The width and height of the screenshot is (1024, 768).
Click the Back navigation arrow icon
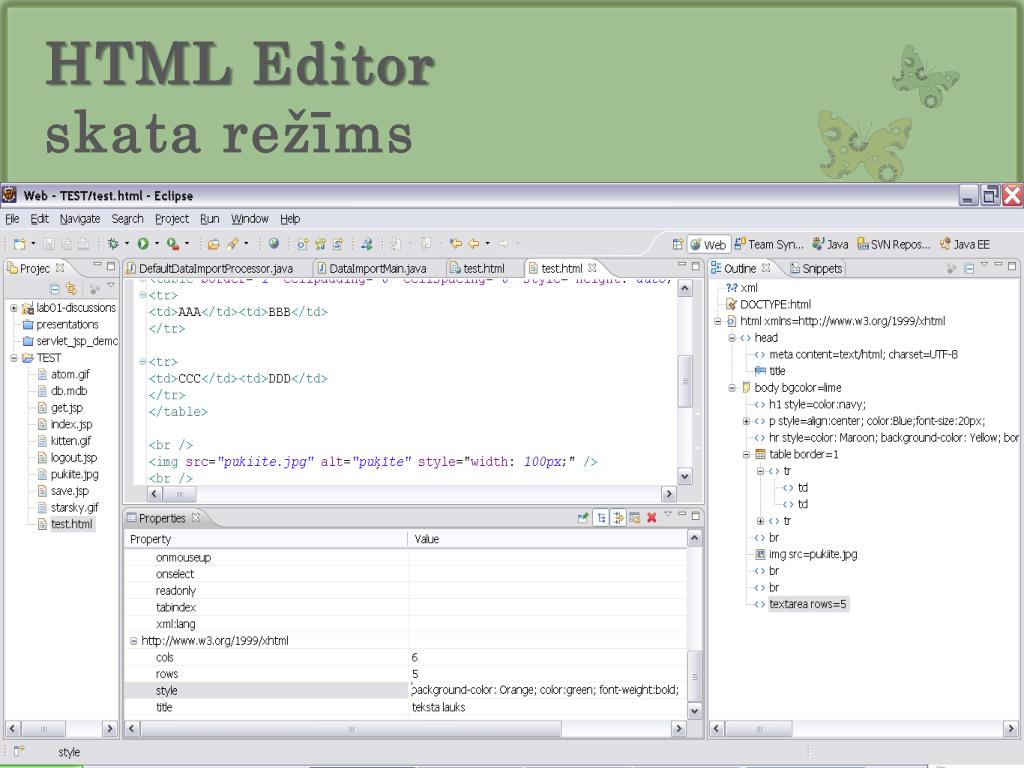coord(474,244)
